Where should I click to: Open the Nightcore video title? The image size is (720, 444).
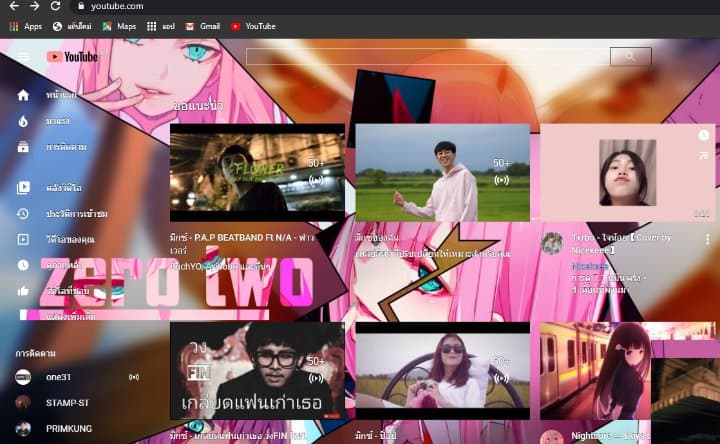click(610, 435)
